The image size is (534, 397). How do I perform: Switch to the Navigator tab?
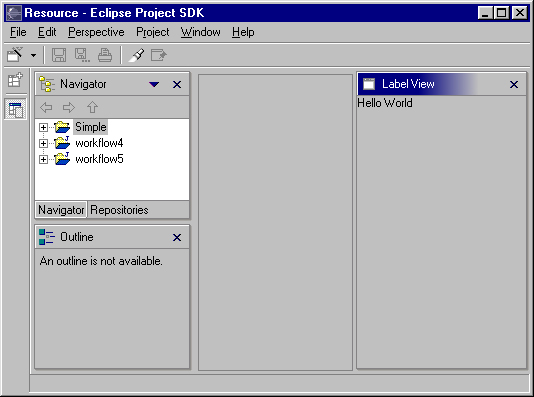point(61,210)
